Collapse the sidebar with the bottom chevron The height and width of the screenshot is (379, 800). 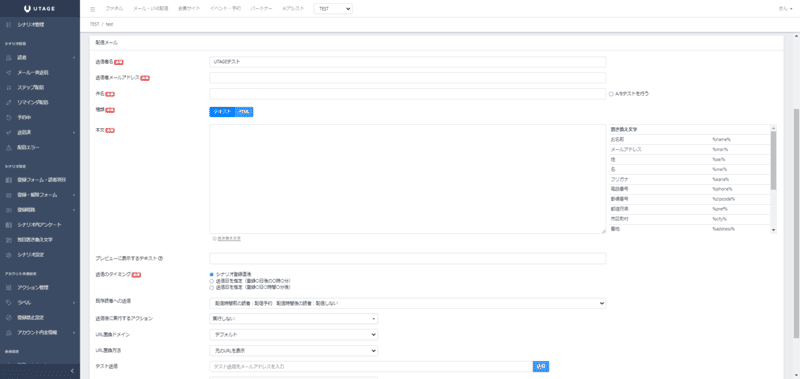tap(72, 370)
